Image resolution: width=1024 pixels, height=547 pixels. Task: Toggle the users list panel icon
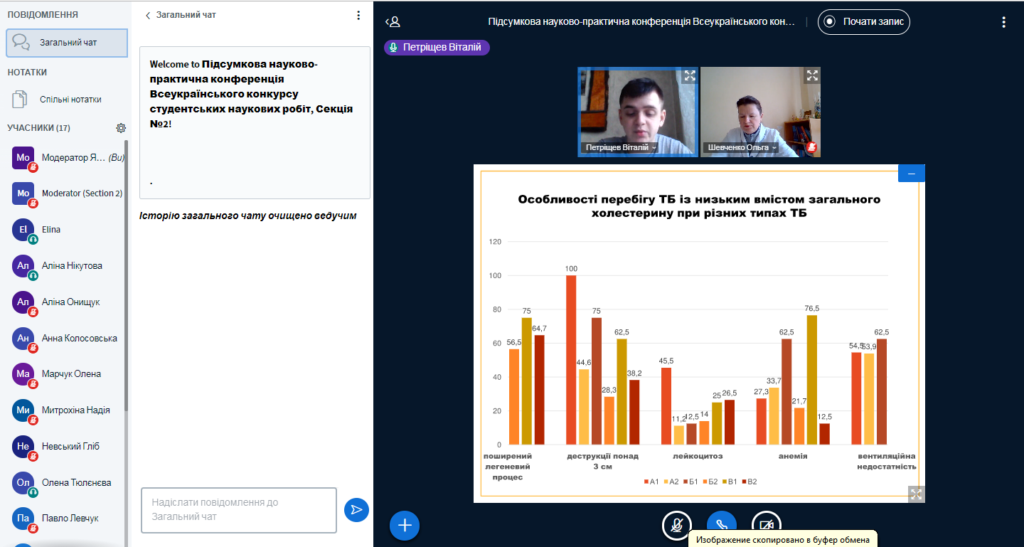pos(393,21)
